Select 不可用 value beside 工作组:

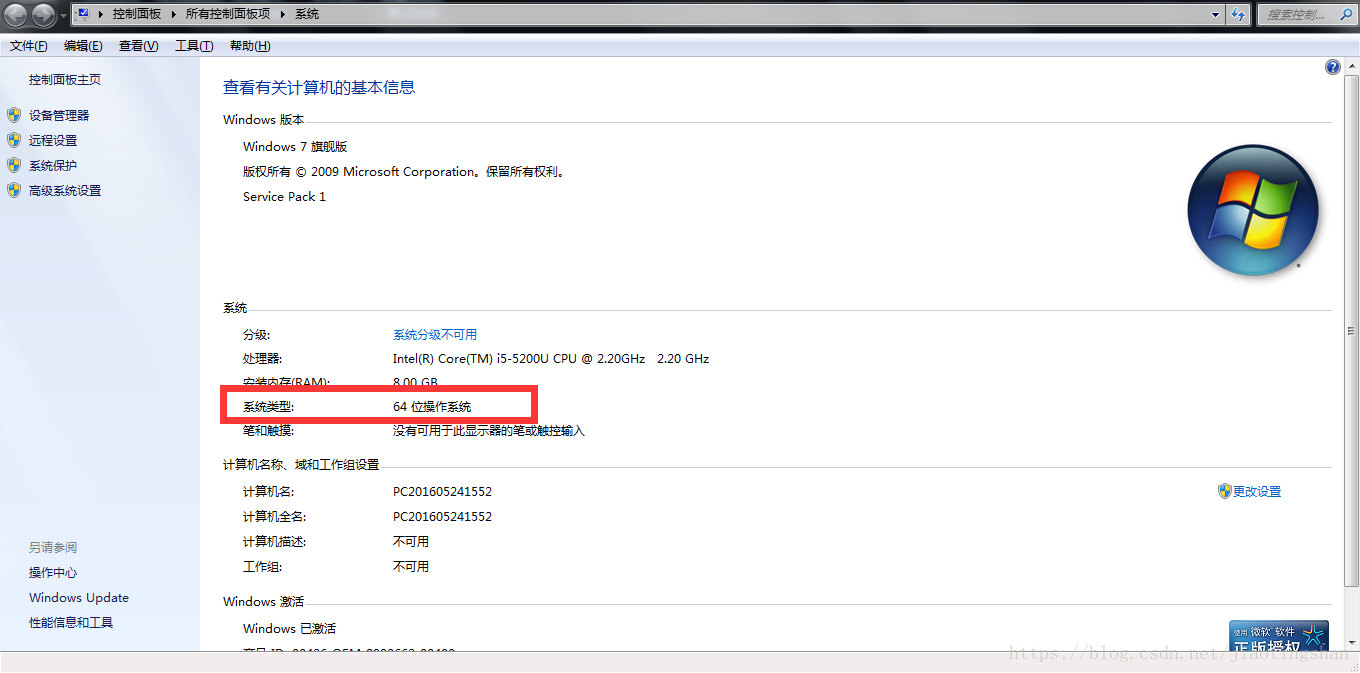click(x=411, y=567)
